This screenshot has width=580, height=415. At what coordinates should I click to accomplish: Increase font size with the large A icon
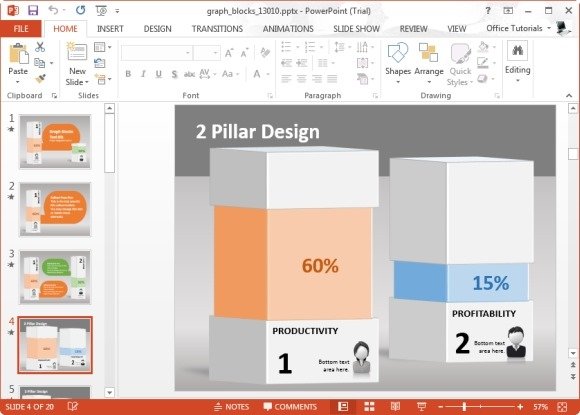229,53
